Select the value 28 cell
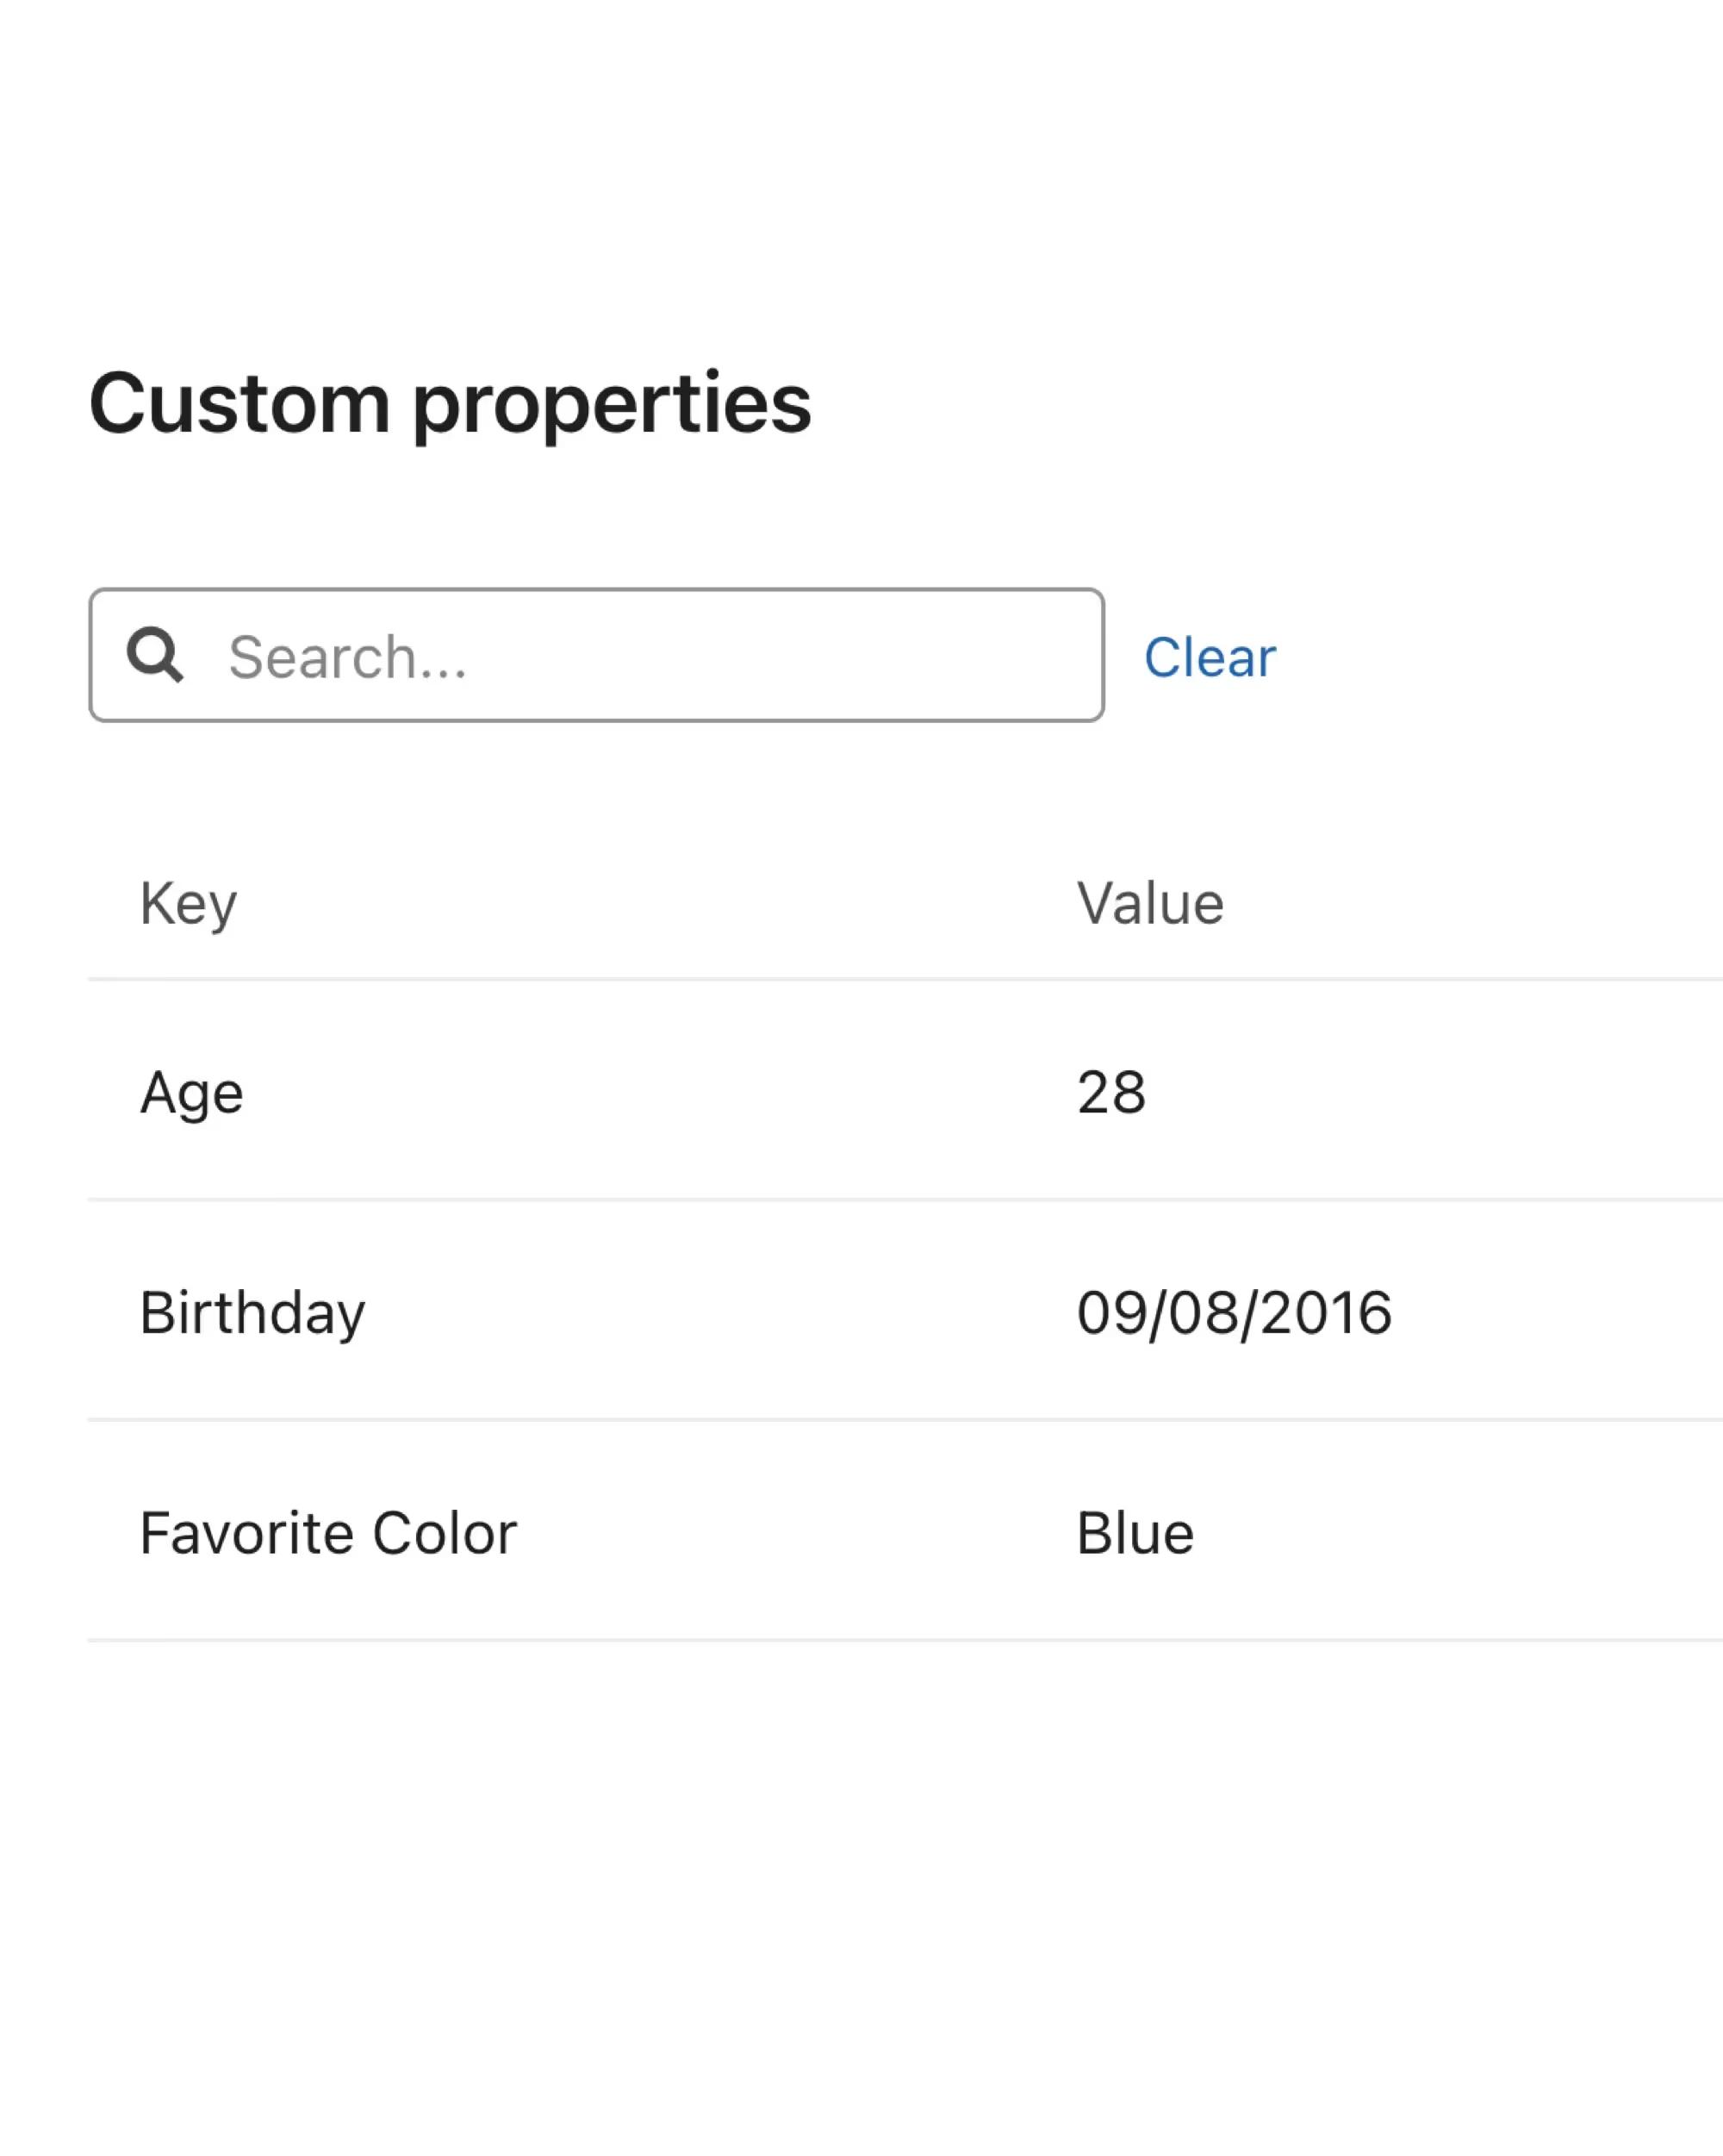 tap(1111, 1092)
